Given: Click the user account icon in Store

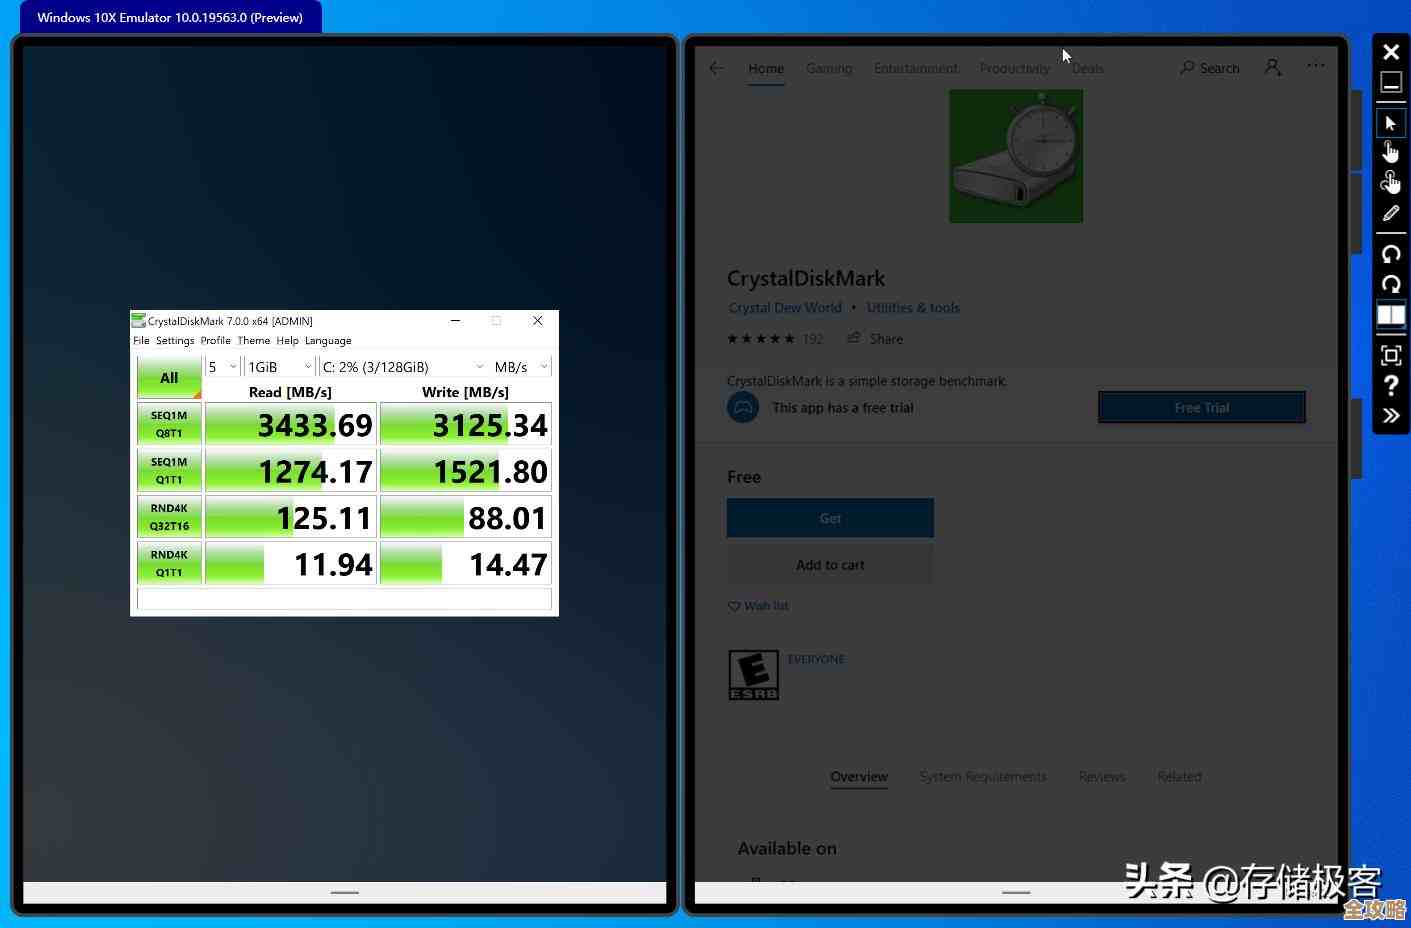Looking at the screenshot, I should coord(1272,67).
